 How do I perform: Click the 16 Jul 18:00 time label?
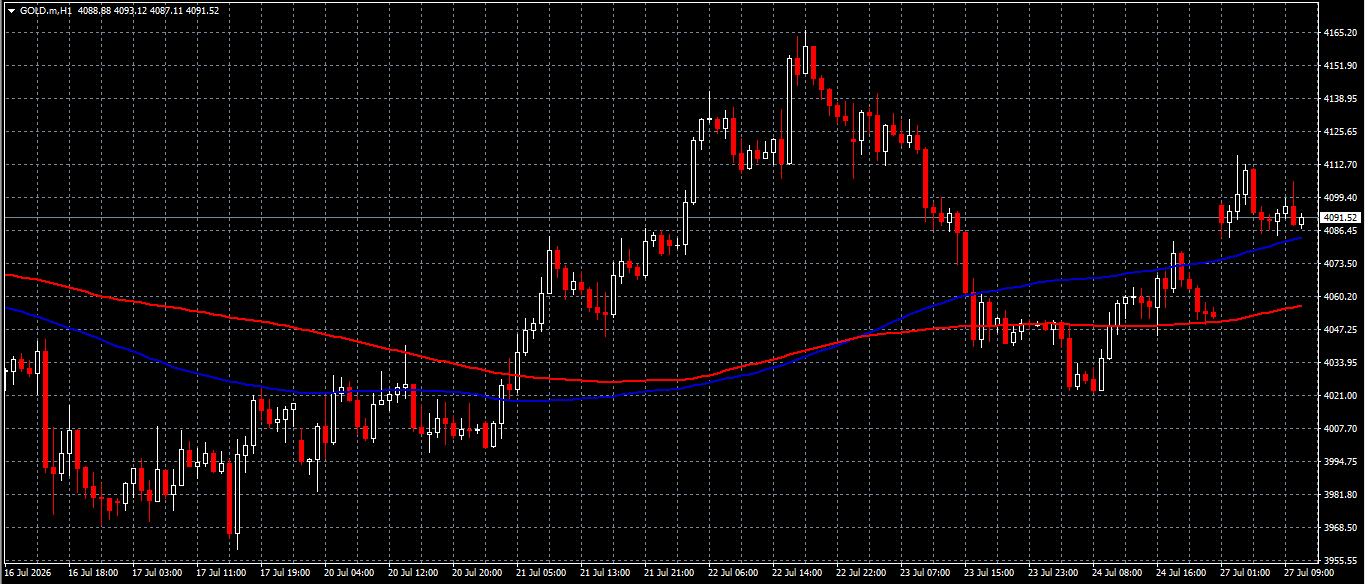[93, 574]
